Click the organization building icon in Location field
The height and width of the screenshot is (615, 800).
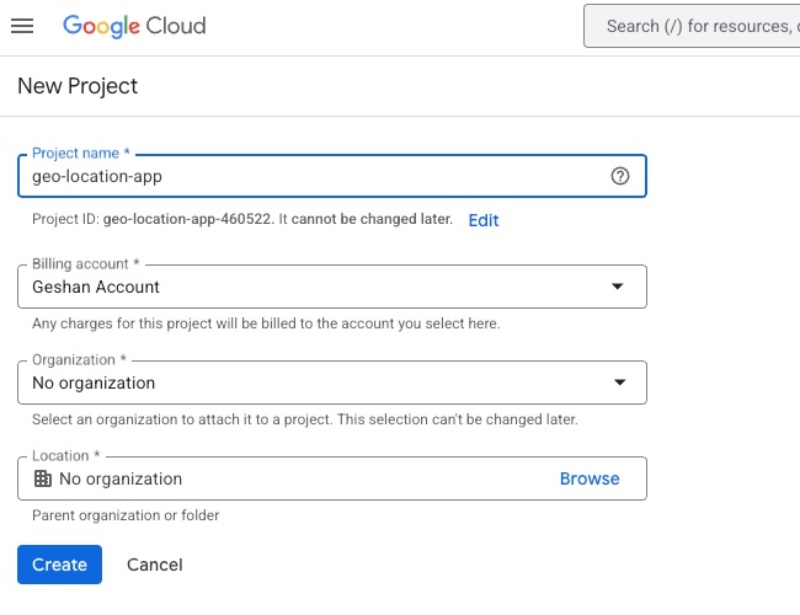pos(41,478)
